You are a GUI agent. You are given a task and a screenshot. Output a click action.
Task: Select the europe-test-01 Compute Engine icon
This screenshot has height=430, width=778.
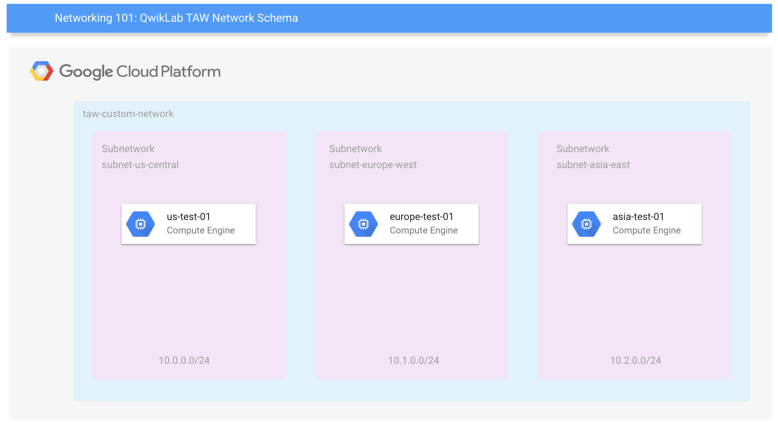(x=363, y=224)
